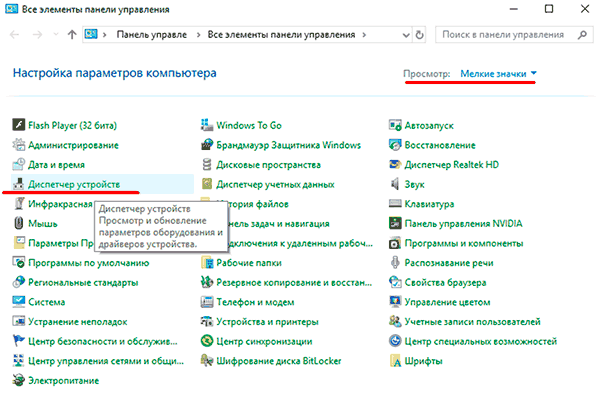Click the Региональные стандарты globe icon
The image size is (600, 396).
coord(18,282)
